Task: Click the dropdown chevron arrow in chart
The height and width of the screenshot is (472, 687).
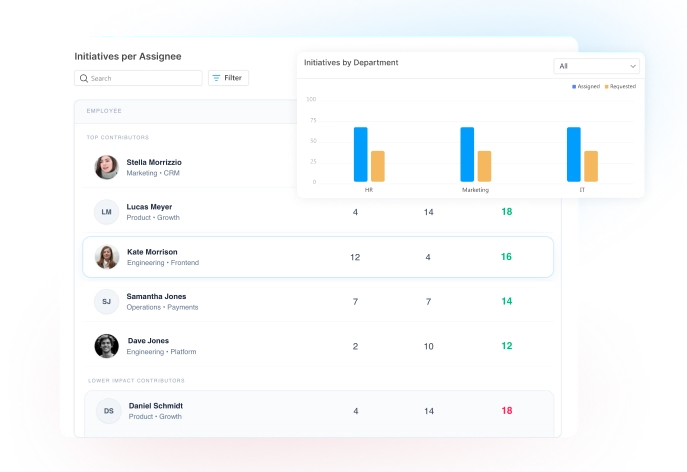Action: pyautogui.click(x=632, y=66)
